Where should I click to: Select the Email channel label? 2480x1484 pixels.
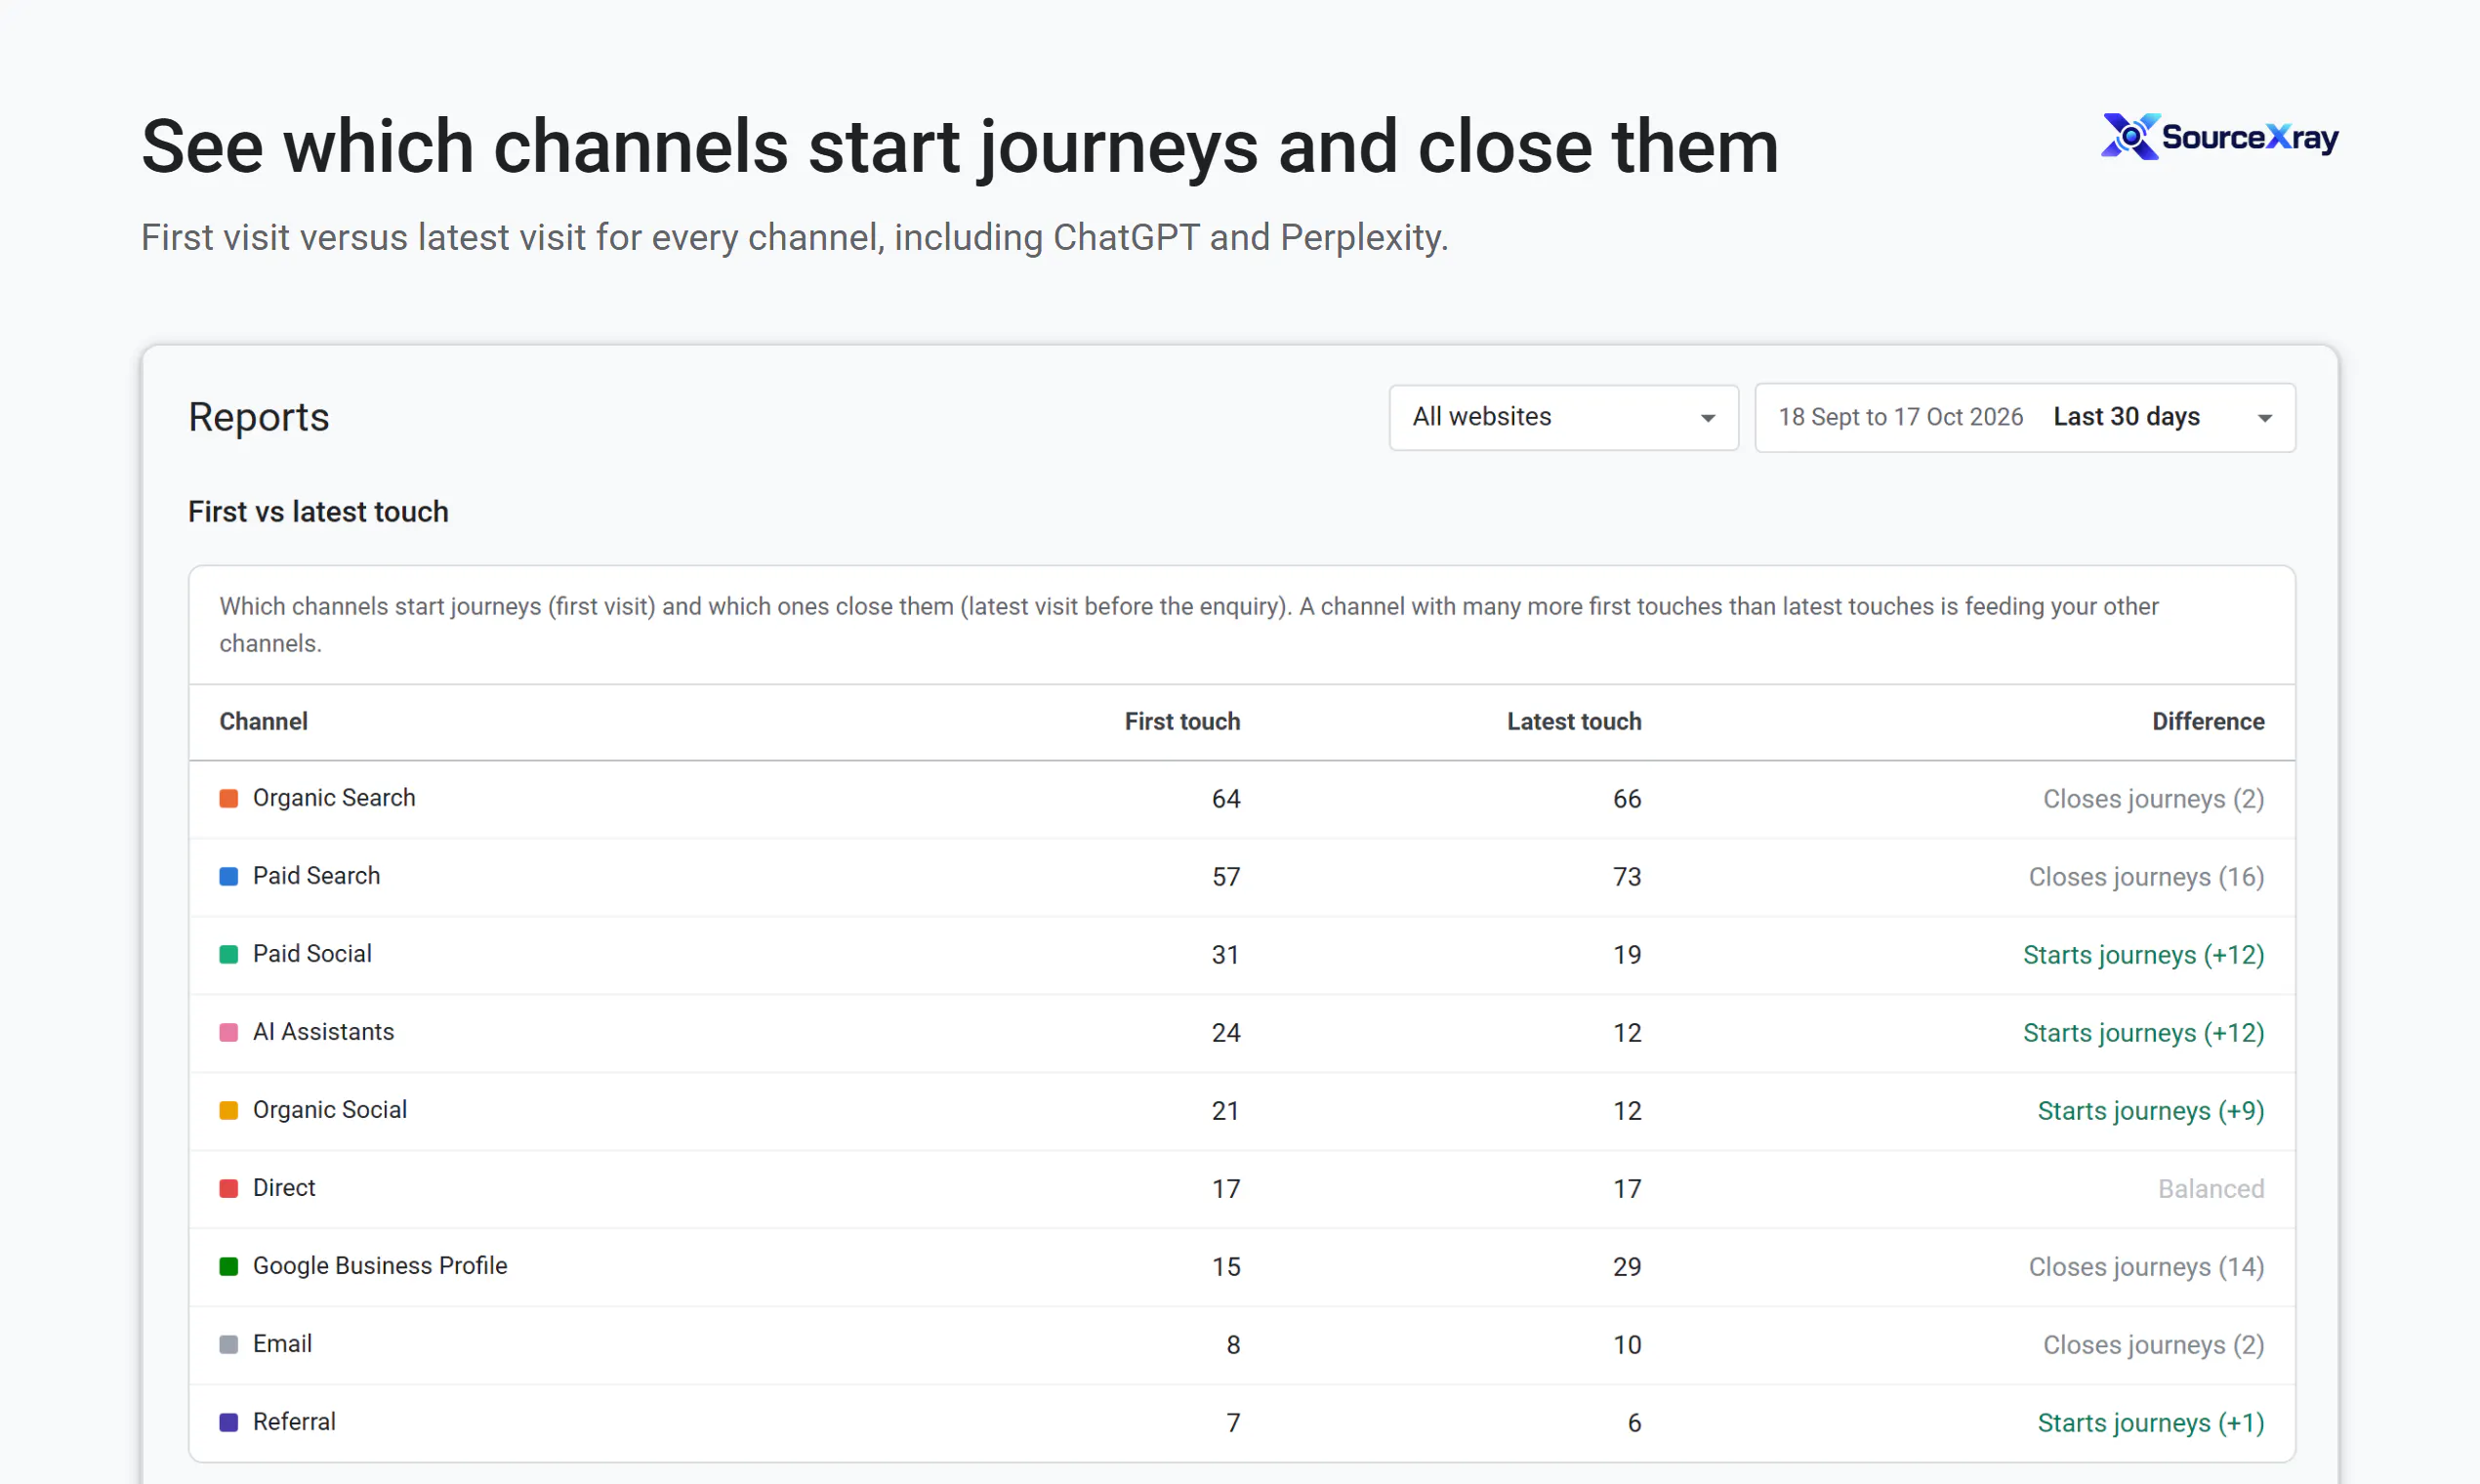coord(282,1344)
